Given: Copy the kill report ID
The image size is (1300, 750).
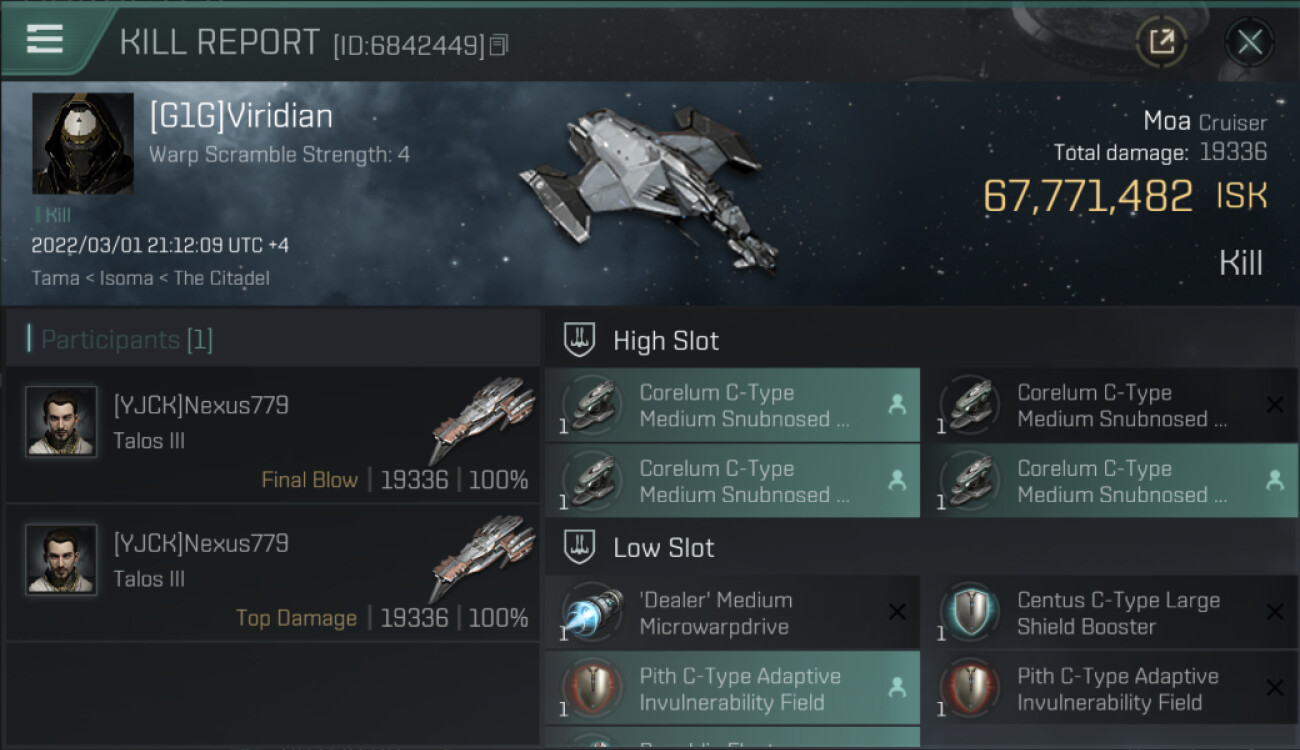Looking at the screenshot, I should 499,45.
